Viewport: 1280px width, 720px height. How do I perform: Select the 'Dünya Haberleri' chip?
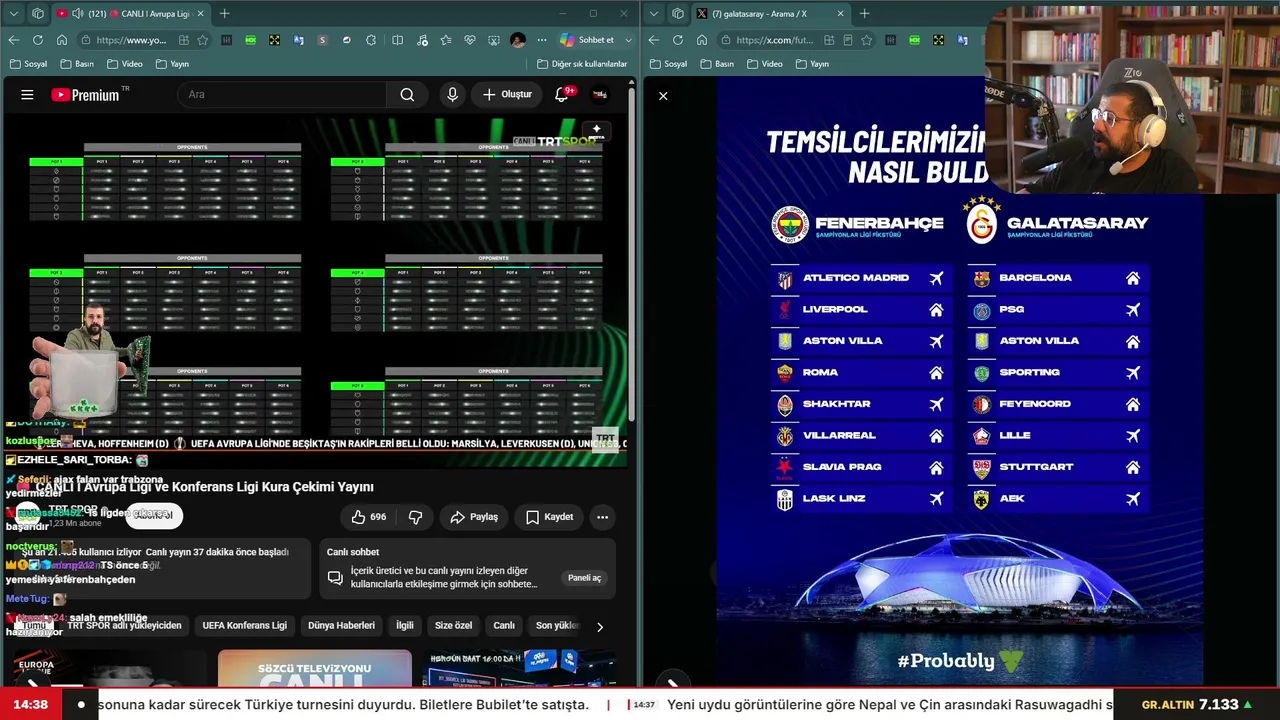[341, 626]
